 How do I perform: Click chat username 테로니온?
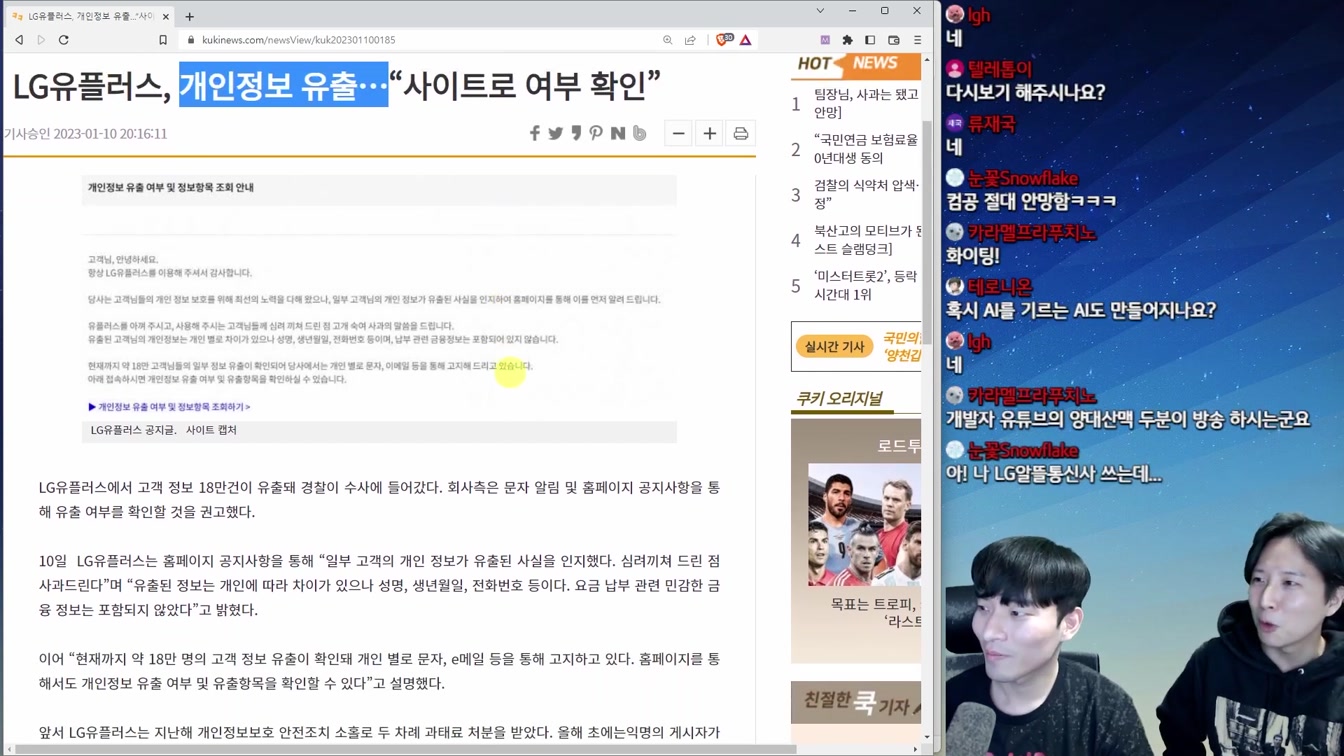point(1000,287)
